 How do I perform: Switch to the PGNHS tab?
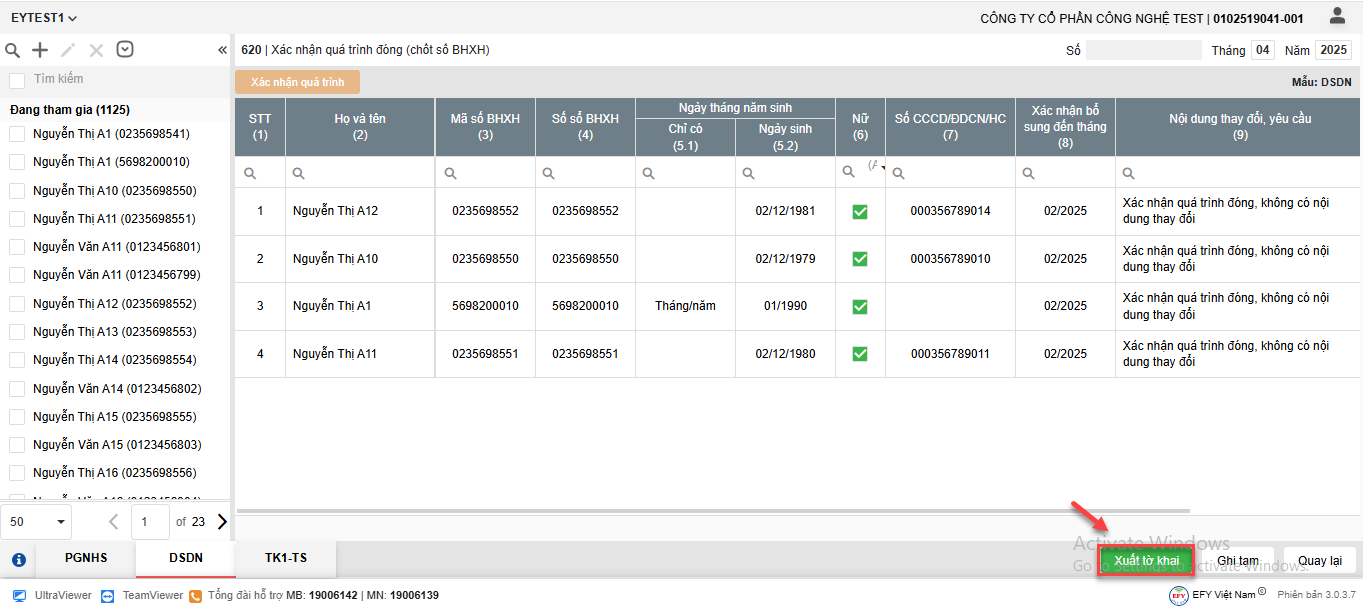86,558
